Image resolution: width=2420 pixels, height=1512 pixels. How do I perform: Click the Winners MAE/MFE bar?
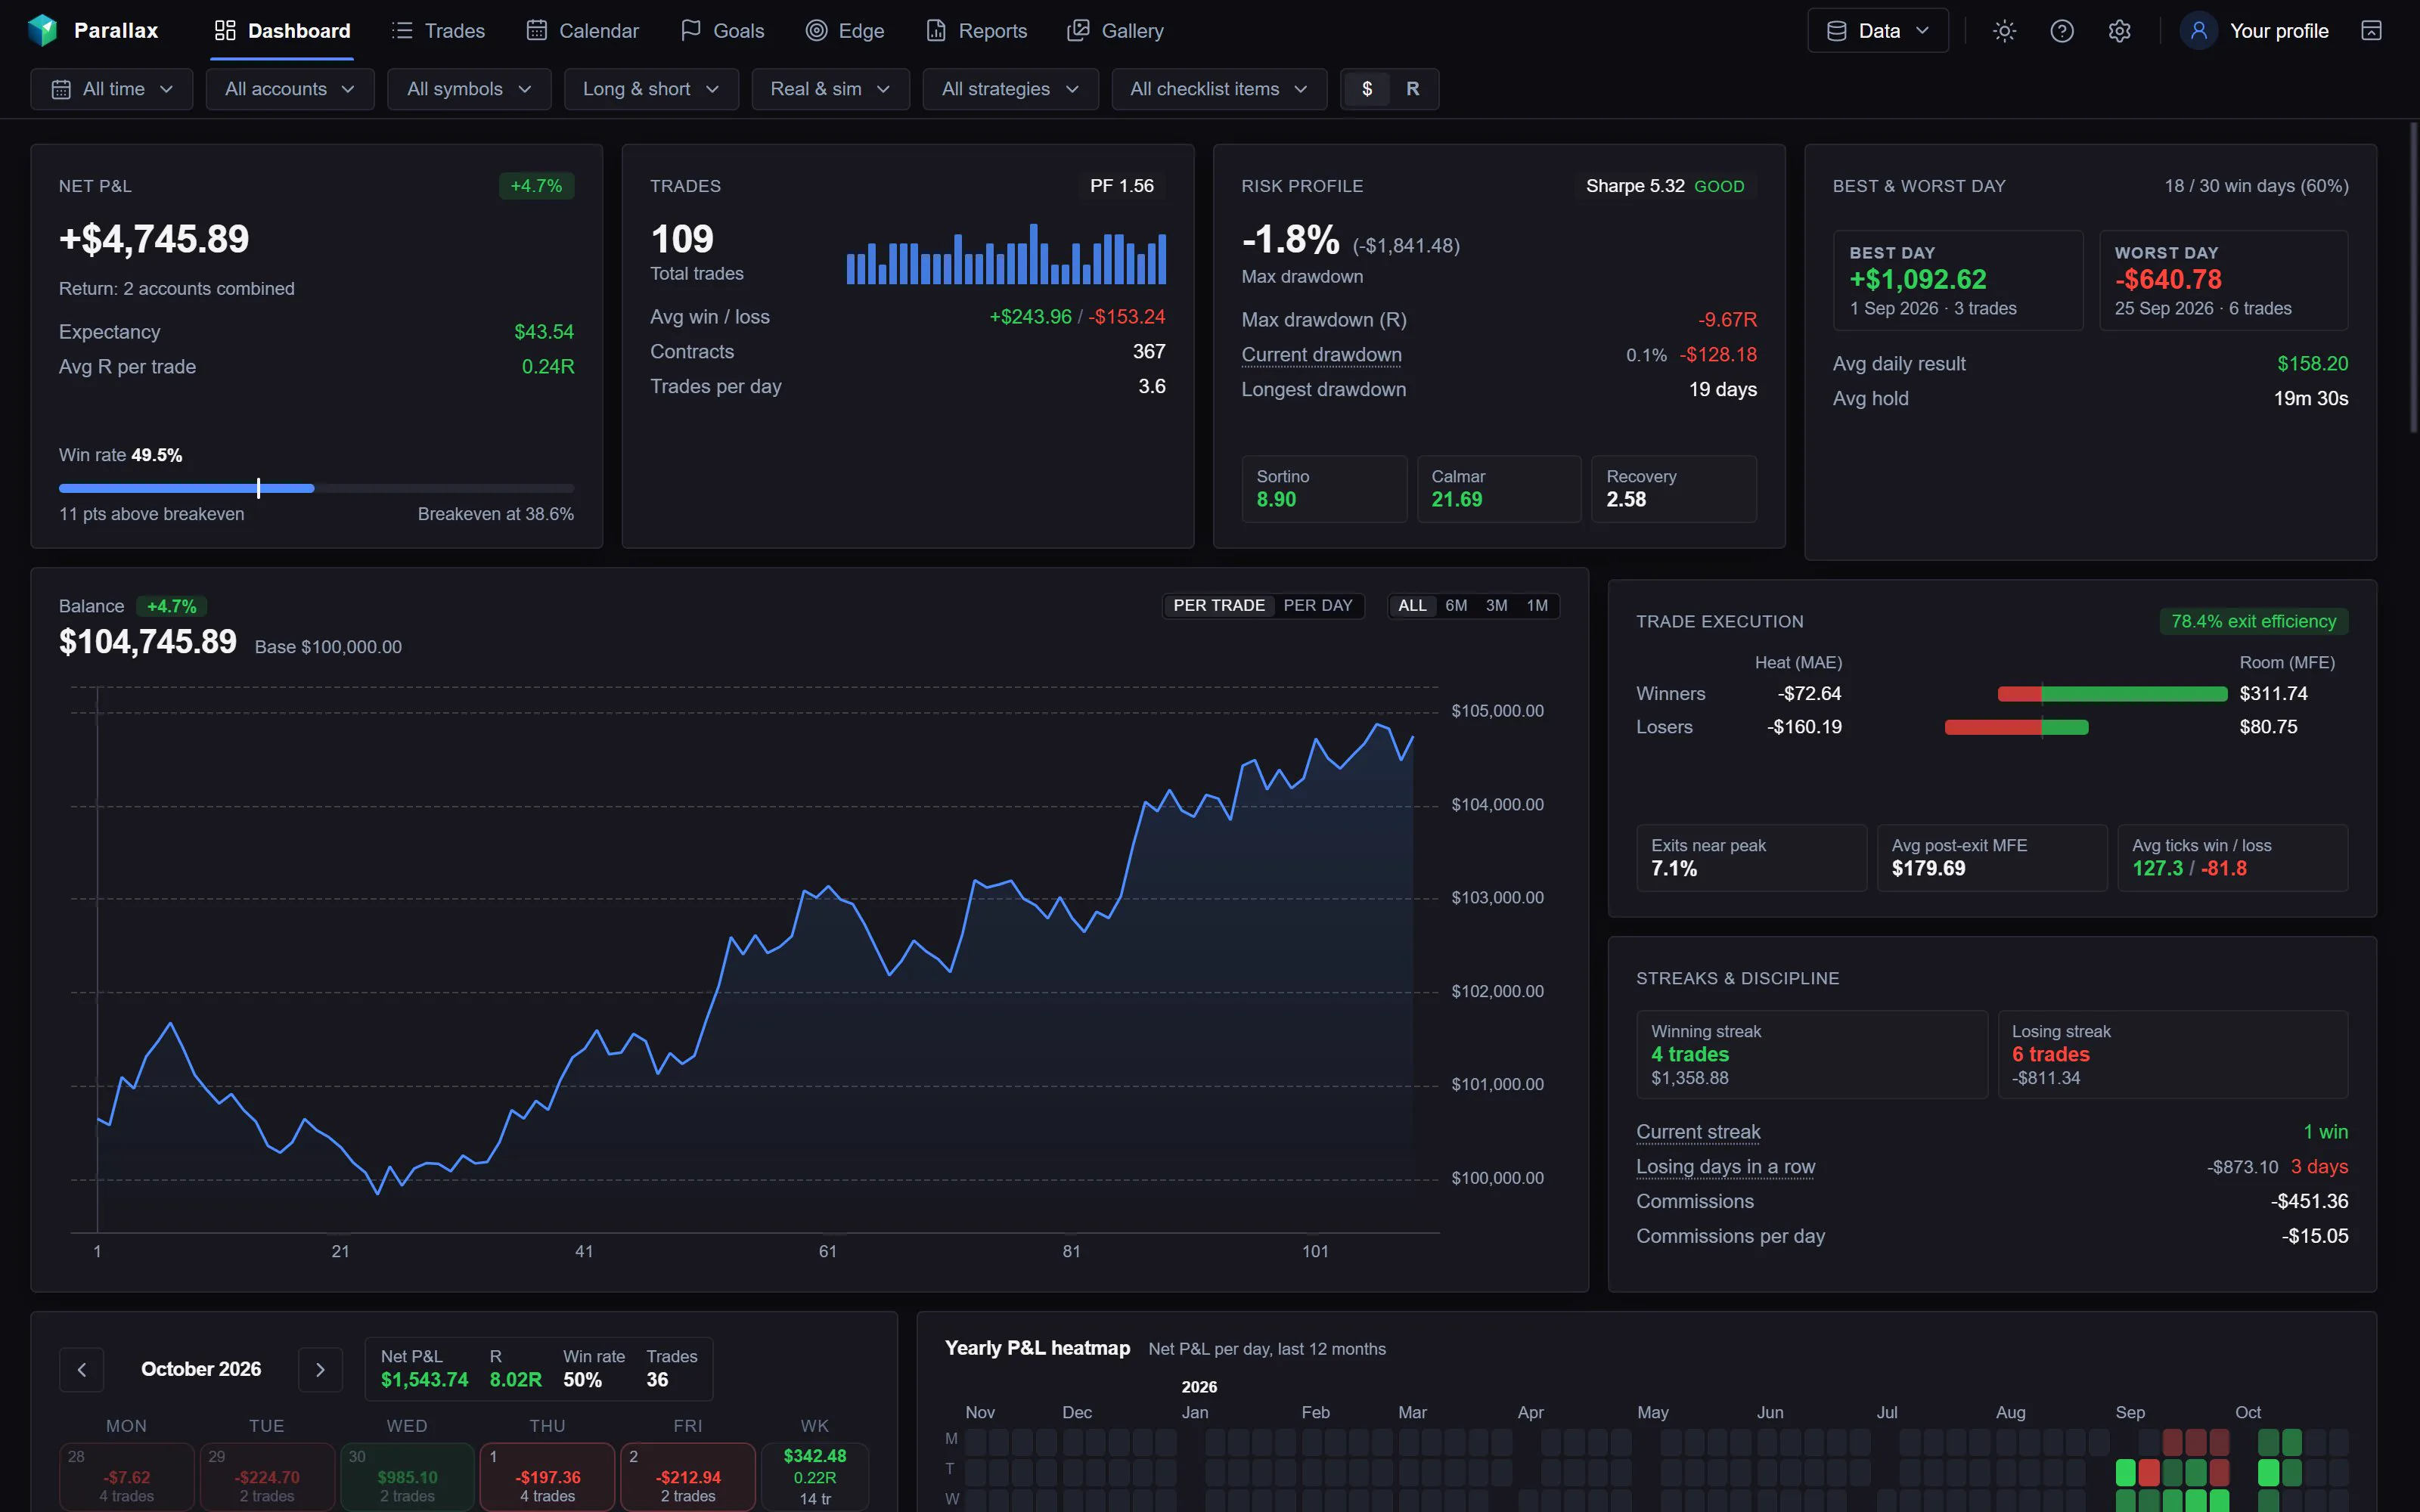2112,694
